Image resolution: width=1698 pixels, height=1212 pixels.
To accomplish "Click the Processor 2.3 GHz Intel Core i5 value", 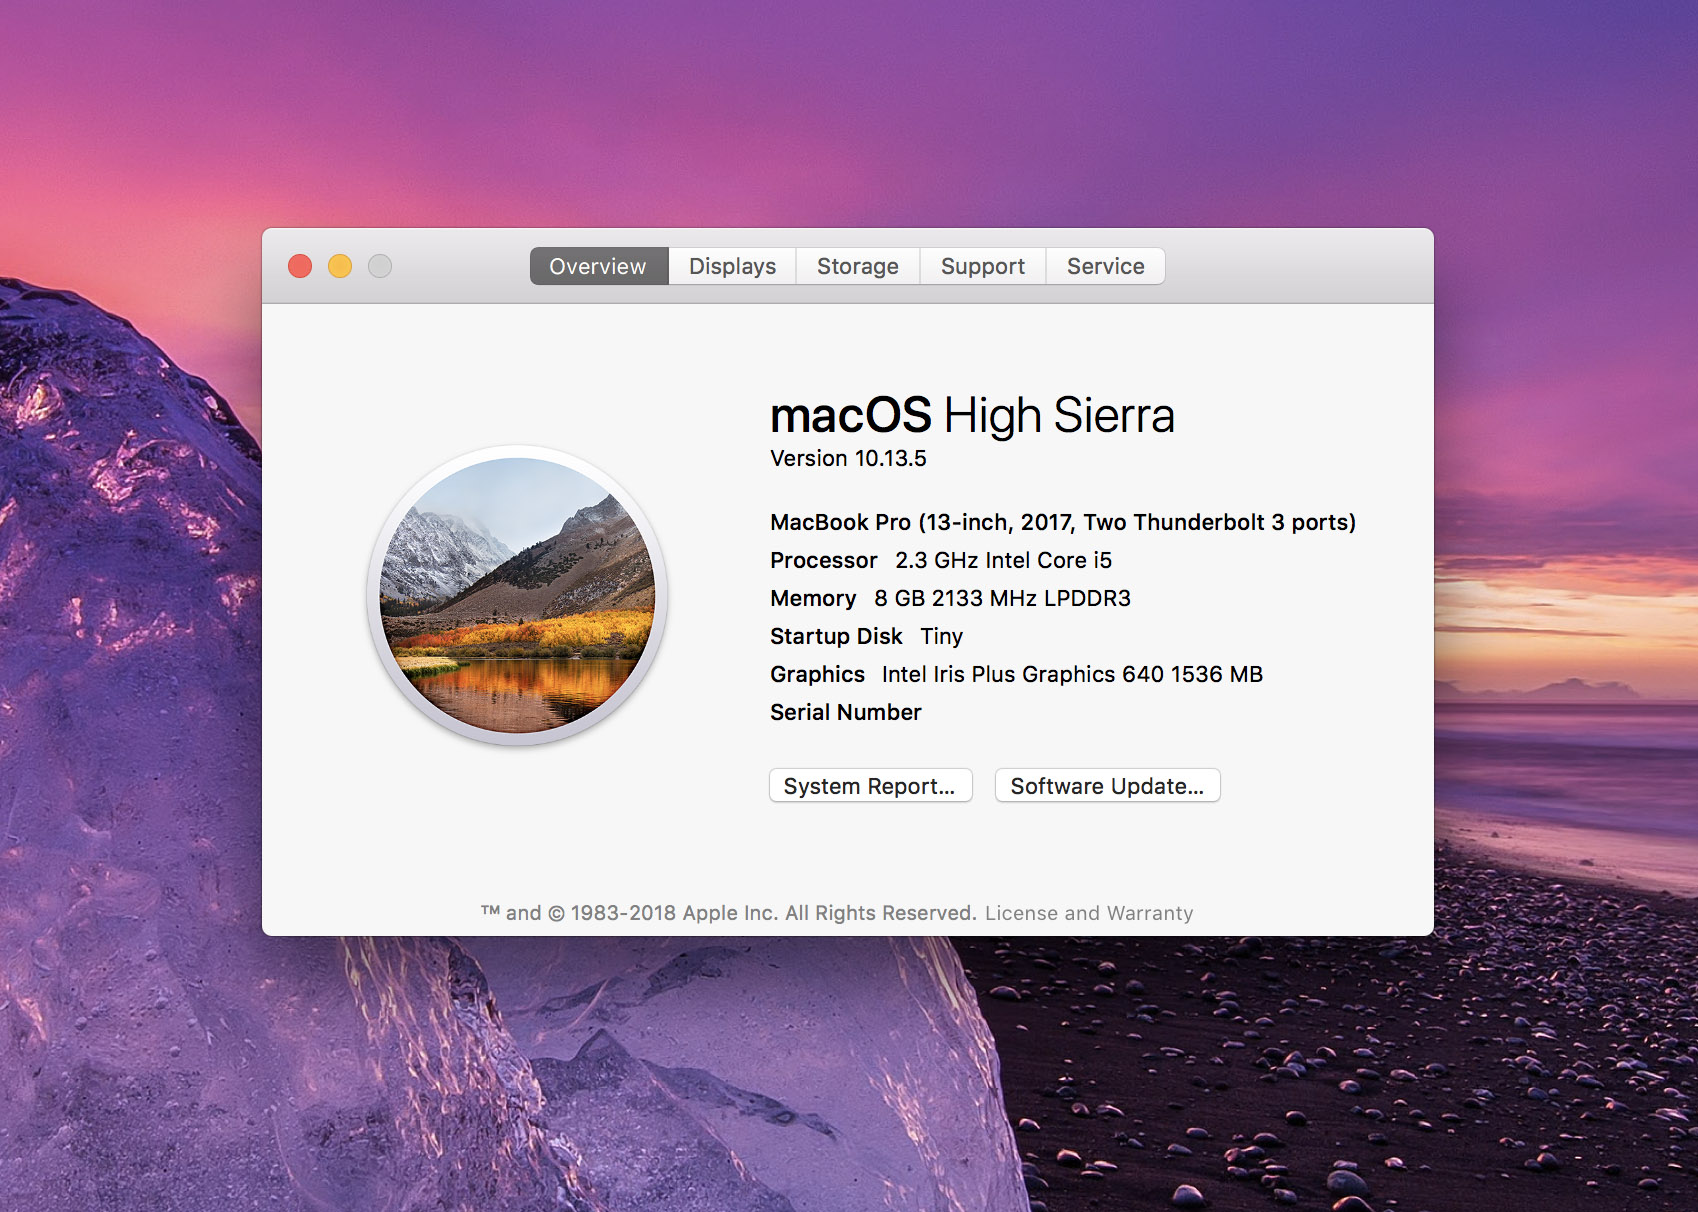I will [x=1003, y=560].
